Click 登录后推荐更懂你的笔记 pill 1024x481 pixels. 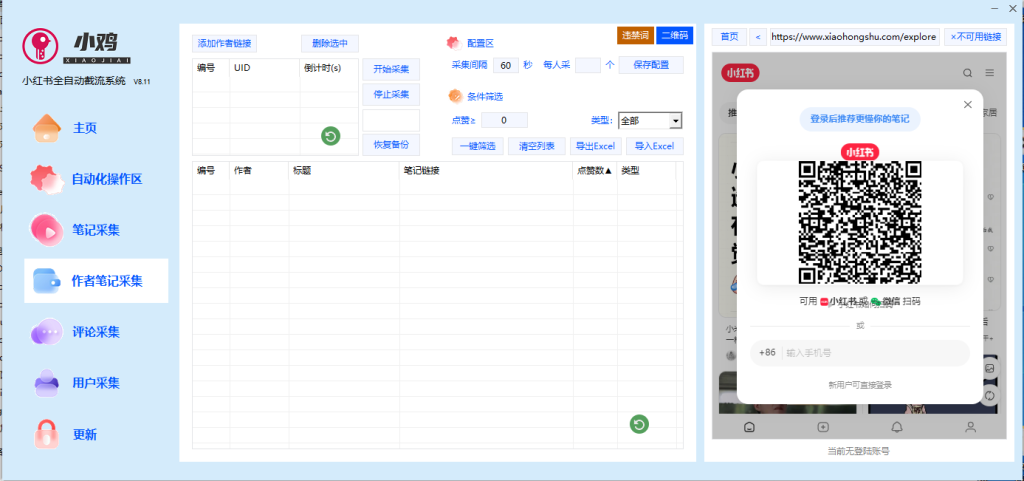pyautogui.click(x=859, y=119)
